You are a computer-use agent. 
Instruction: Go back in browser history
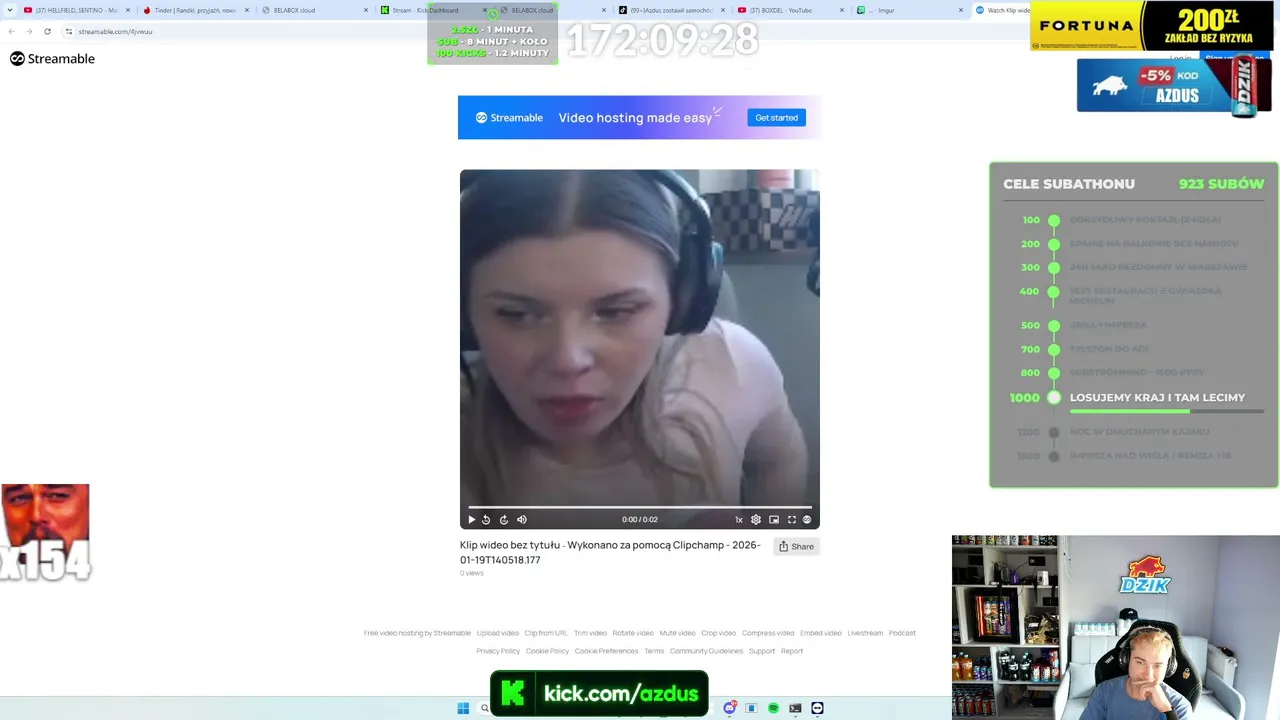point(11,31)
